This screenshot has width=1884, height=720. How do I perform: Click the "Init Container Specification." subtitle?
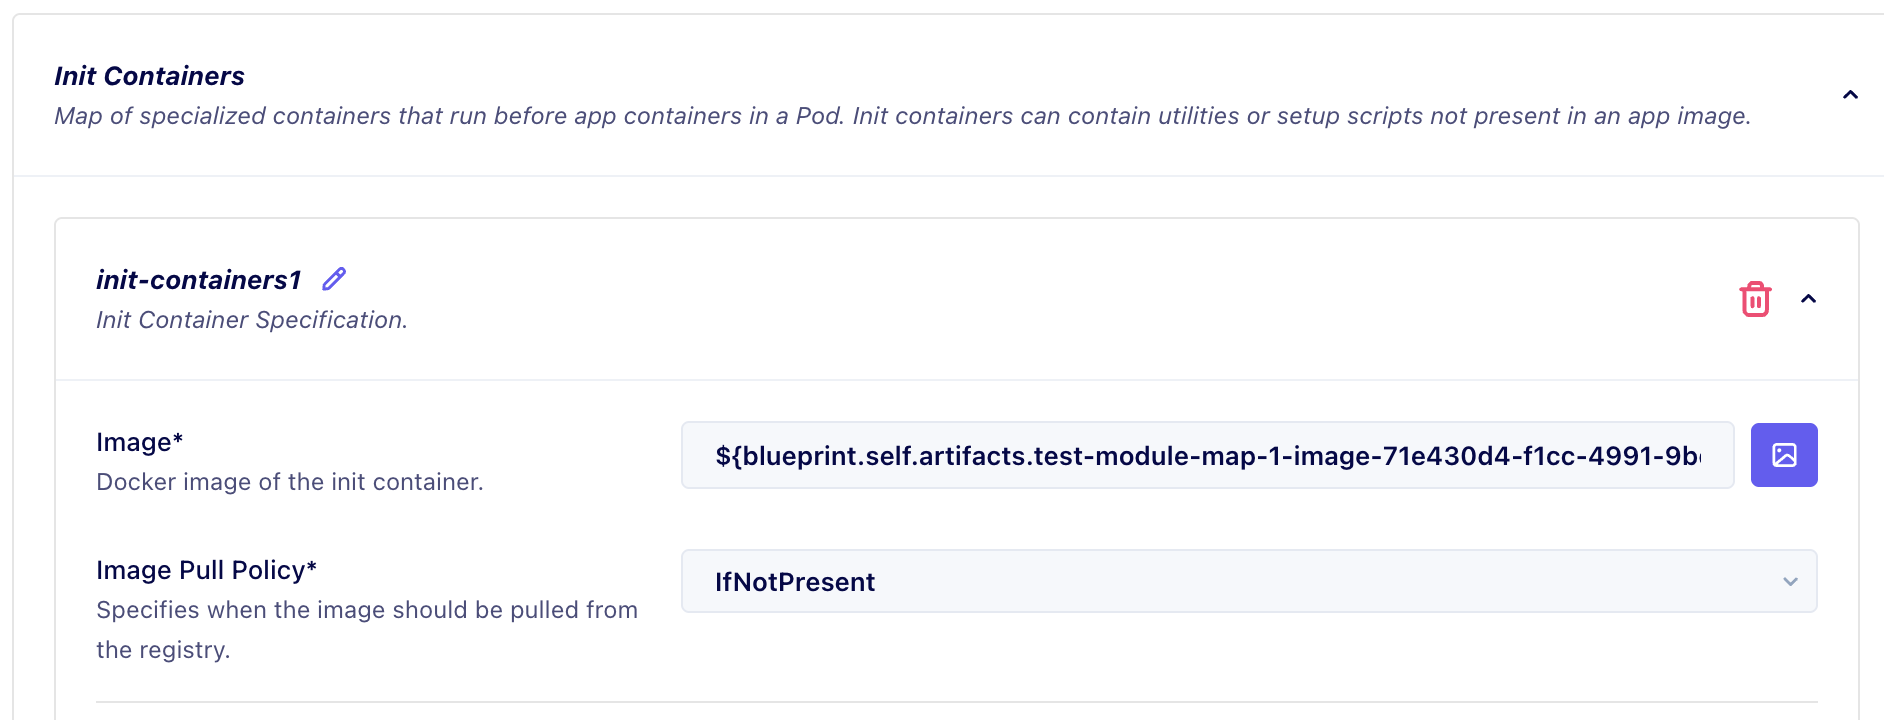coord(252,320)
